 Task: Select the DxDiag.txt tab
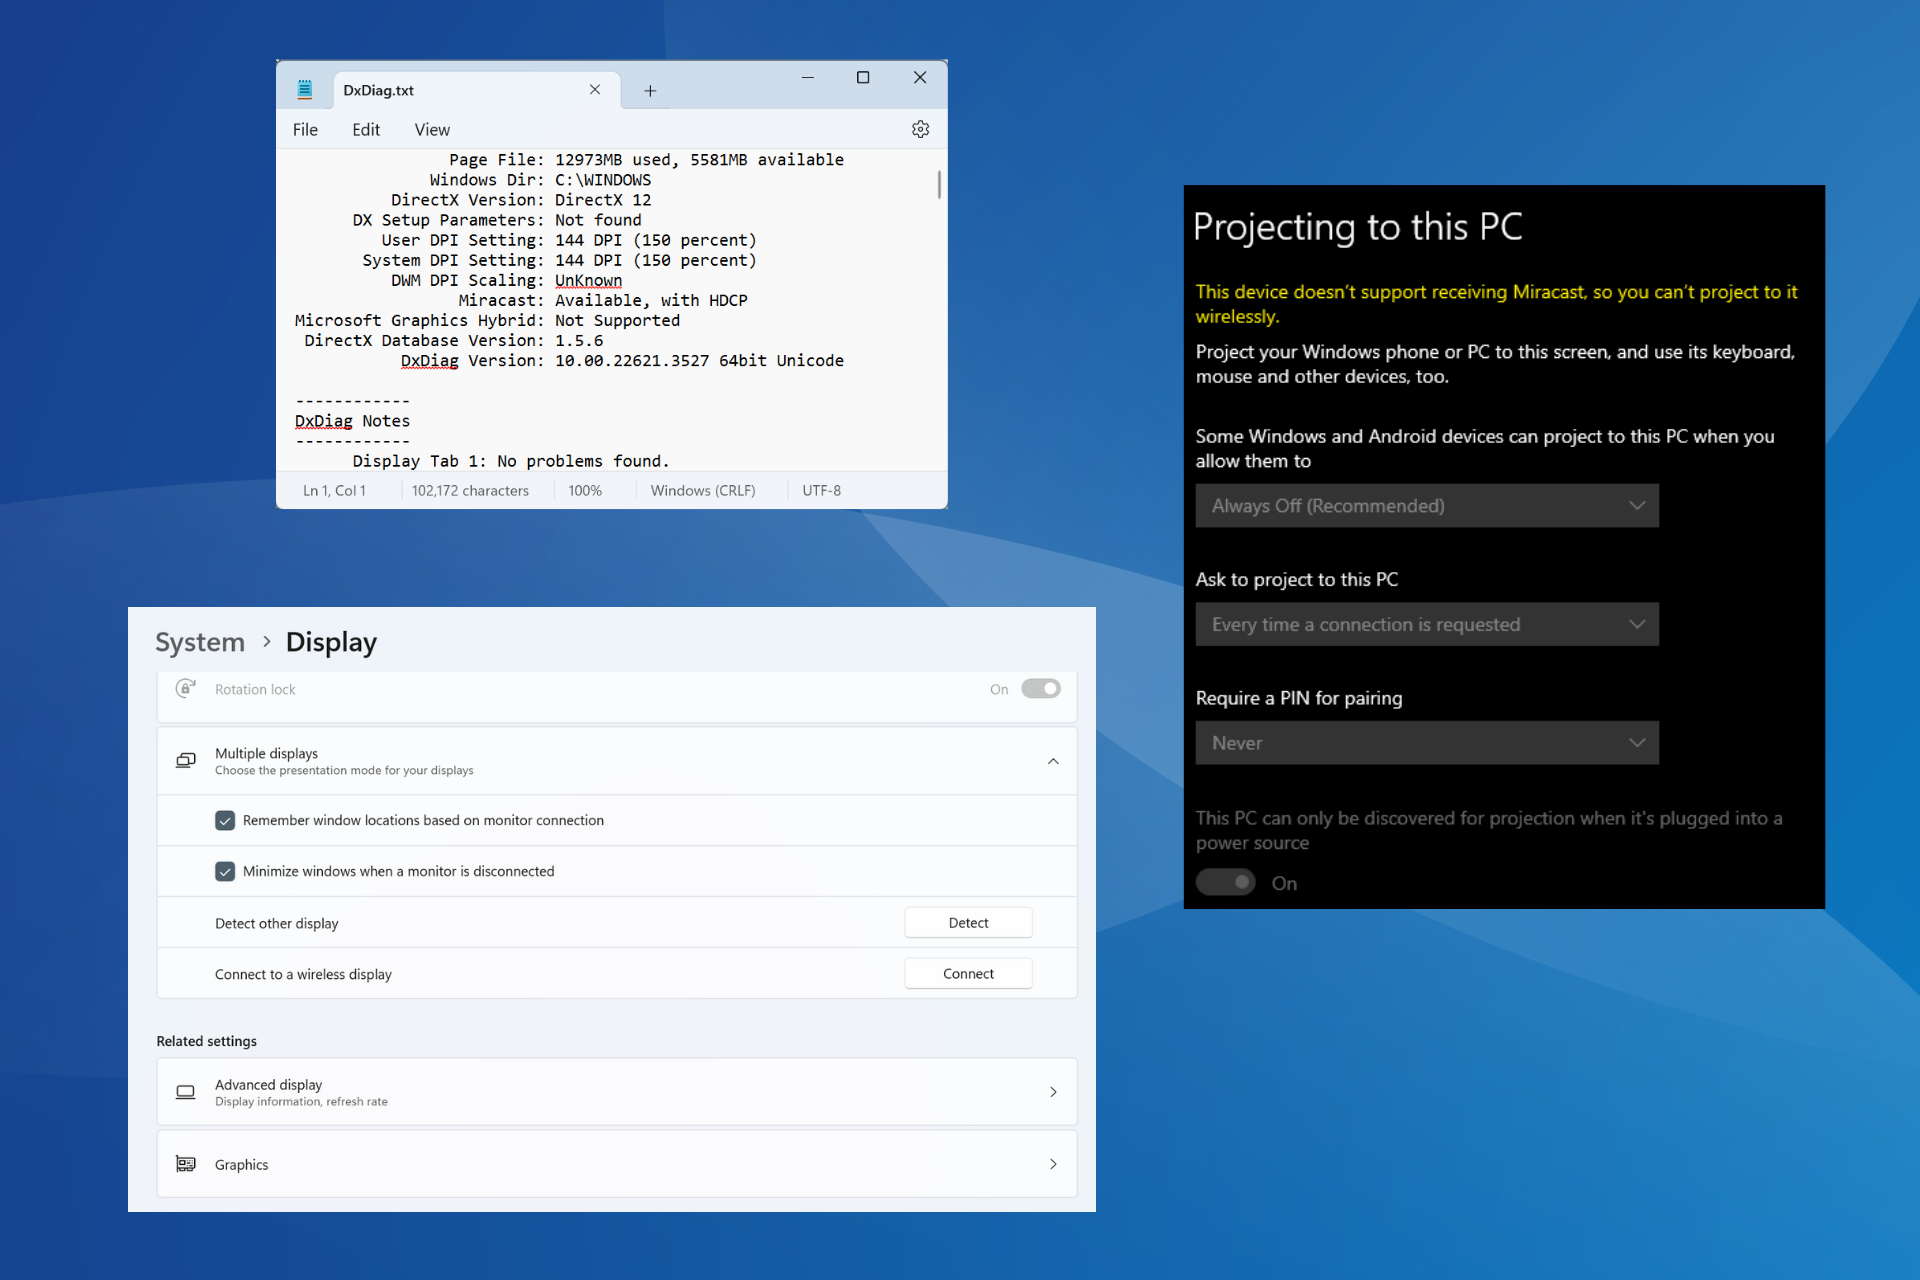476,90
